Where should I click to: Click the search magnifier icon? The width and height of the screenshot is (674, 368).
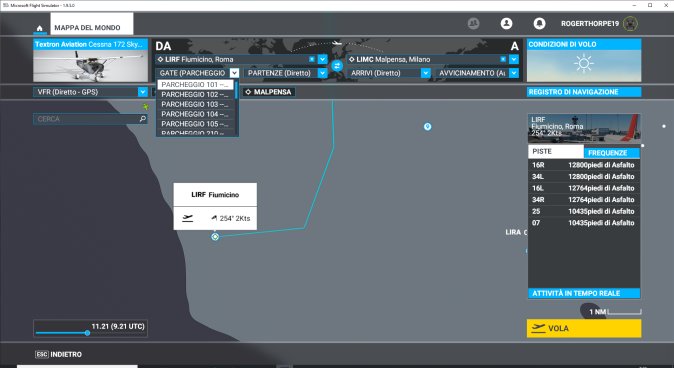[x=143, y=119]
